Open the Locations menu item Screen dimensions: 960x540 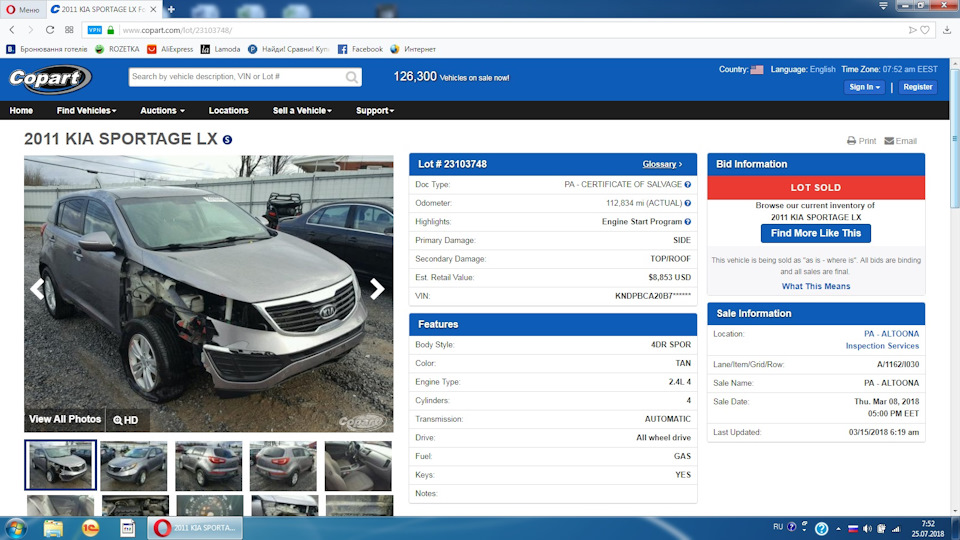point(228,111)
